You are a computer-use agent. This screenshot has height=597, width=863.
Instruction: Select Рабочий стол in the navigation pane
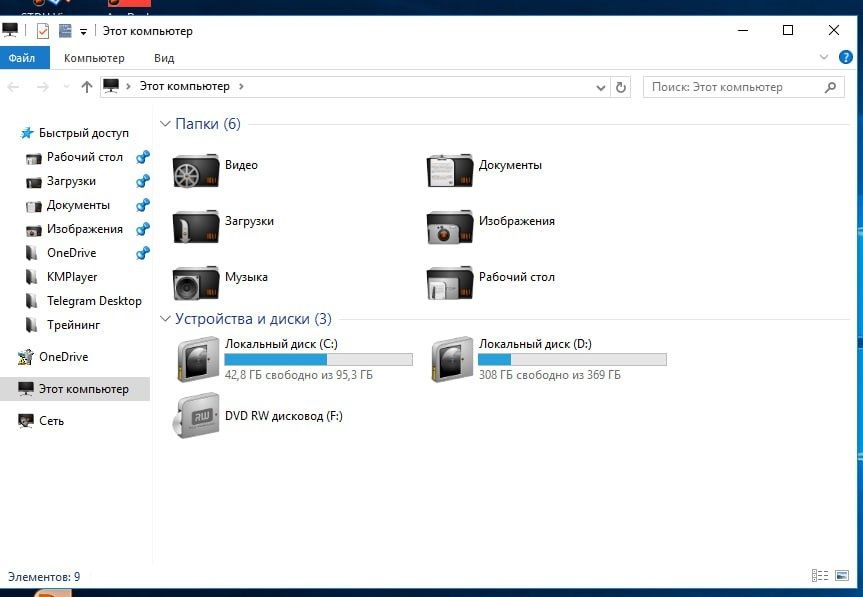tap(85, 157)
